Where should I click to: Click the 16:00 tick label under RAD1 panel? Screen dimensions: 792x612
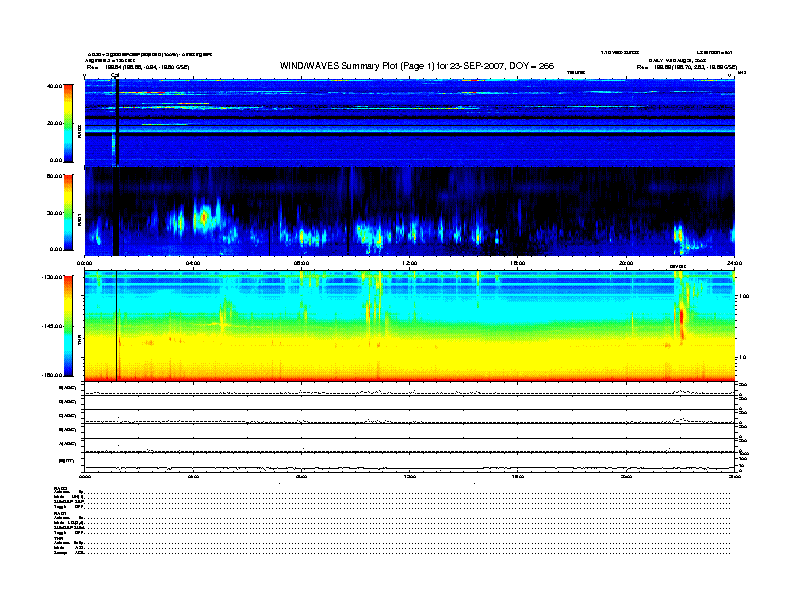518,263
